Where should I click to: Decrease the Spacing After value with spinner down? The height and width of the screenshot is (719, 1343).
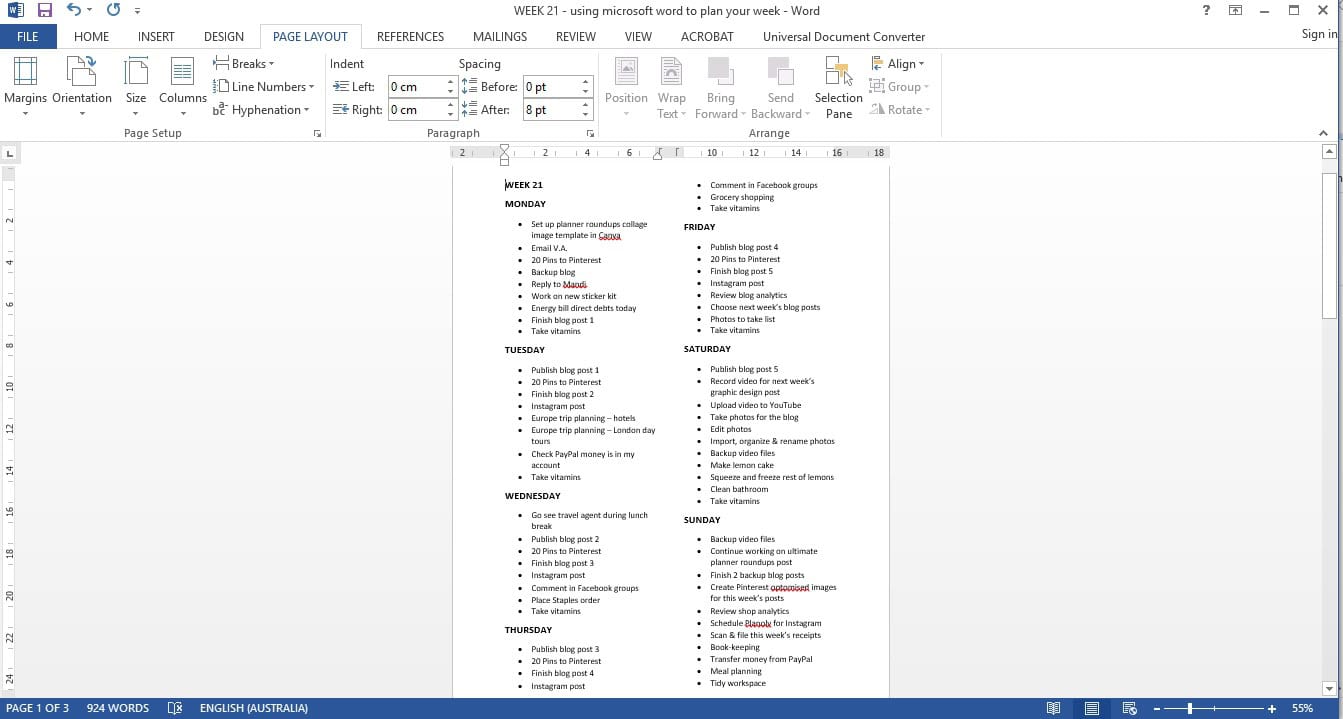[587, 115]
